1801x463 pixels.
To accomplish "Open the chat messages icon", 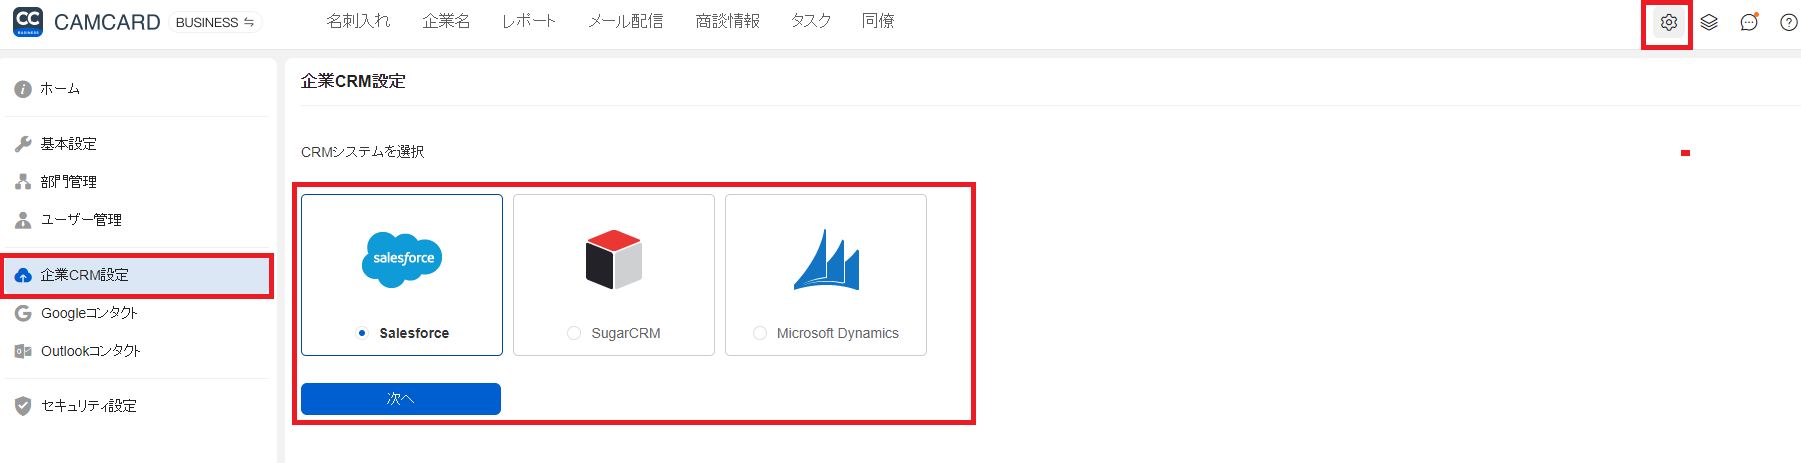I will [1749, 22].
